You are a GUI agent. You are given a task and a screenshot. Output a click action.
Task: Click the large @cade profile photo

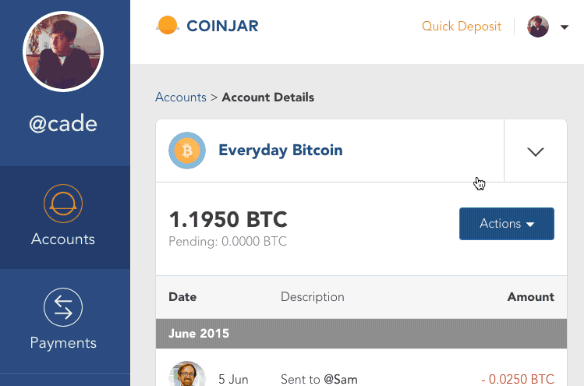(x=63, y=51)
